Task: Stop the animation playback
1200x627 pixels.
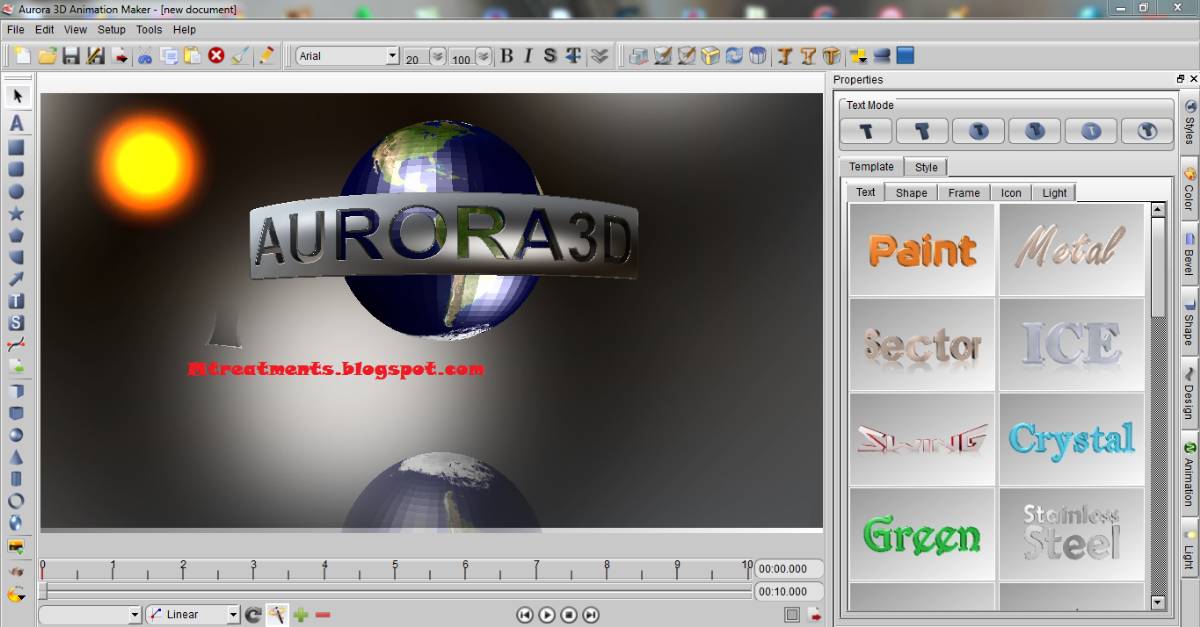Action: tap(569, 615)
